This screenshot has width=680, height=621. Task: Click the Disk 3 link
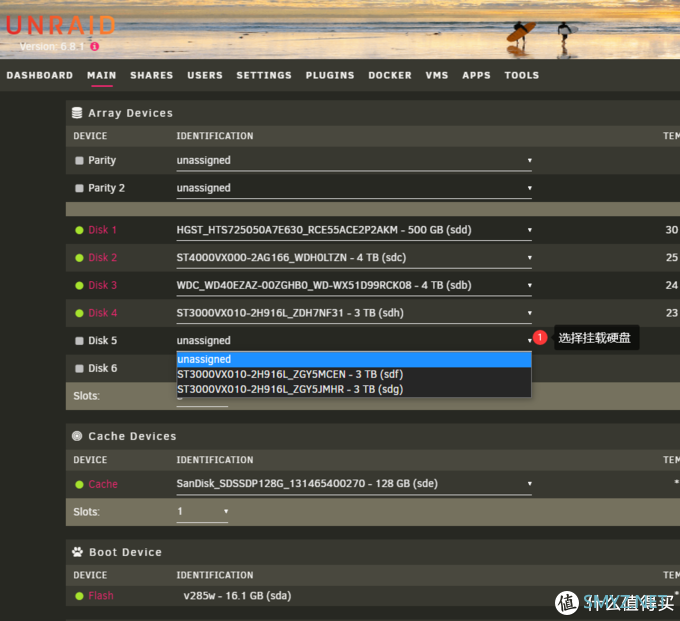(x=102, y=286)
